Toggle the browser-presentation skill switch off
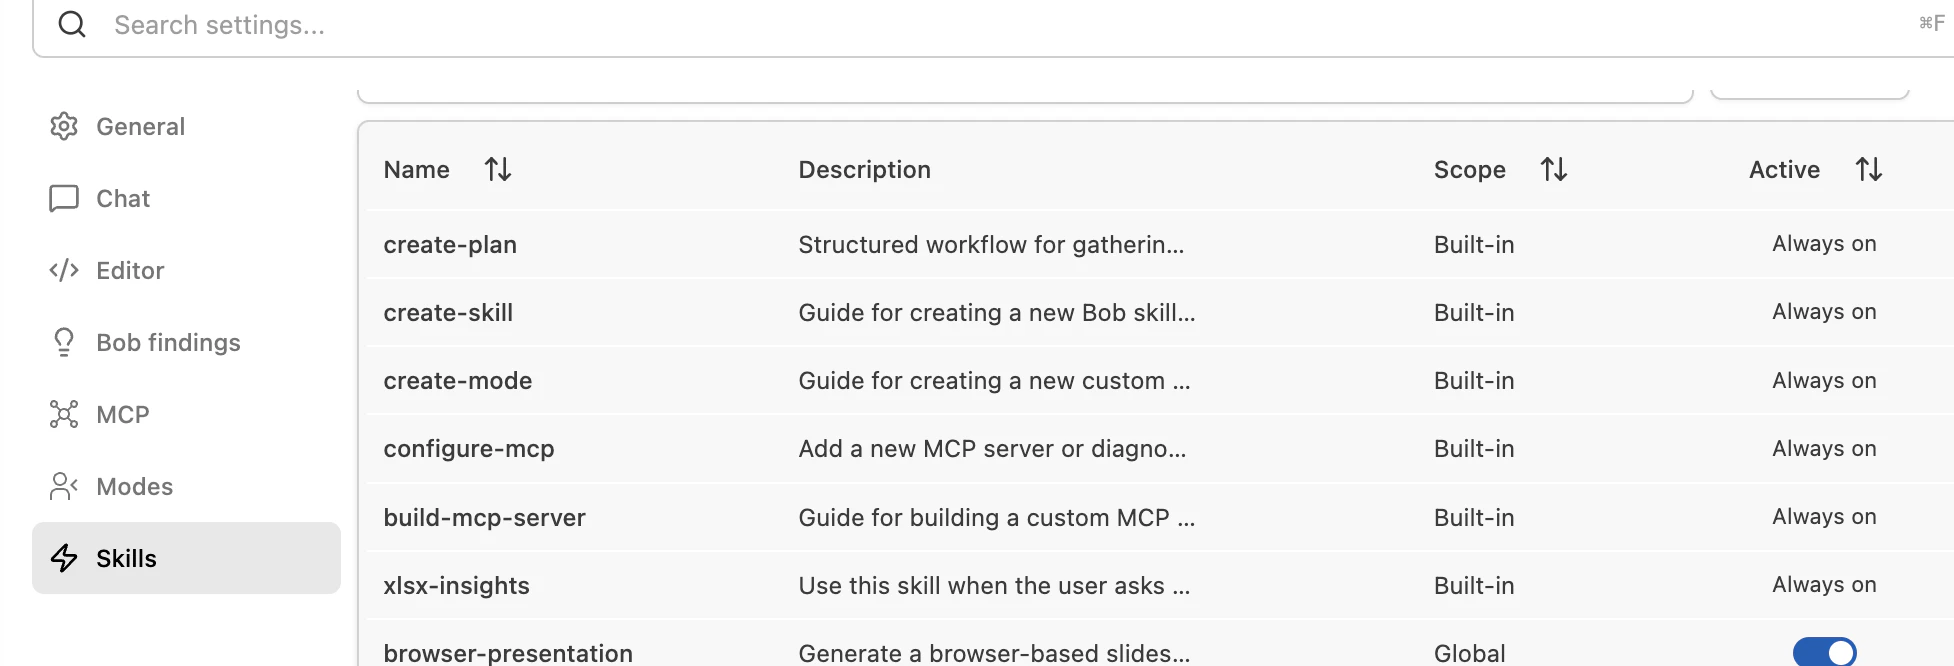This screenshot has height=666, width=1954. click(x=1824, y=652)
